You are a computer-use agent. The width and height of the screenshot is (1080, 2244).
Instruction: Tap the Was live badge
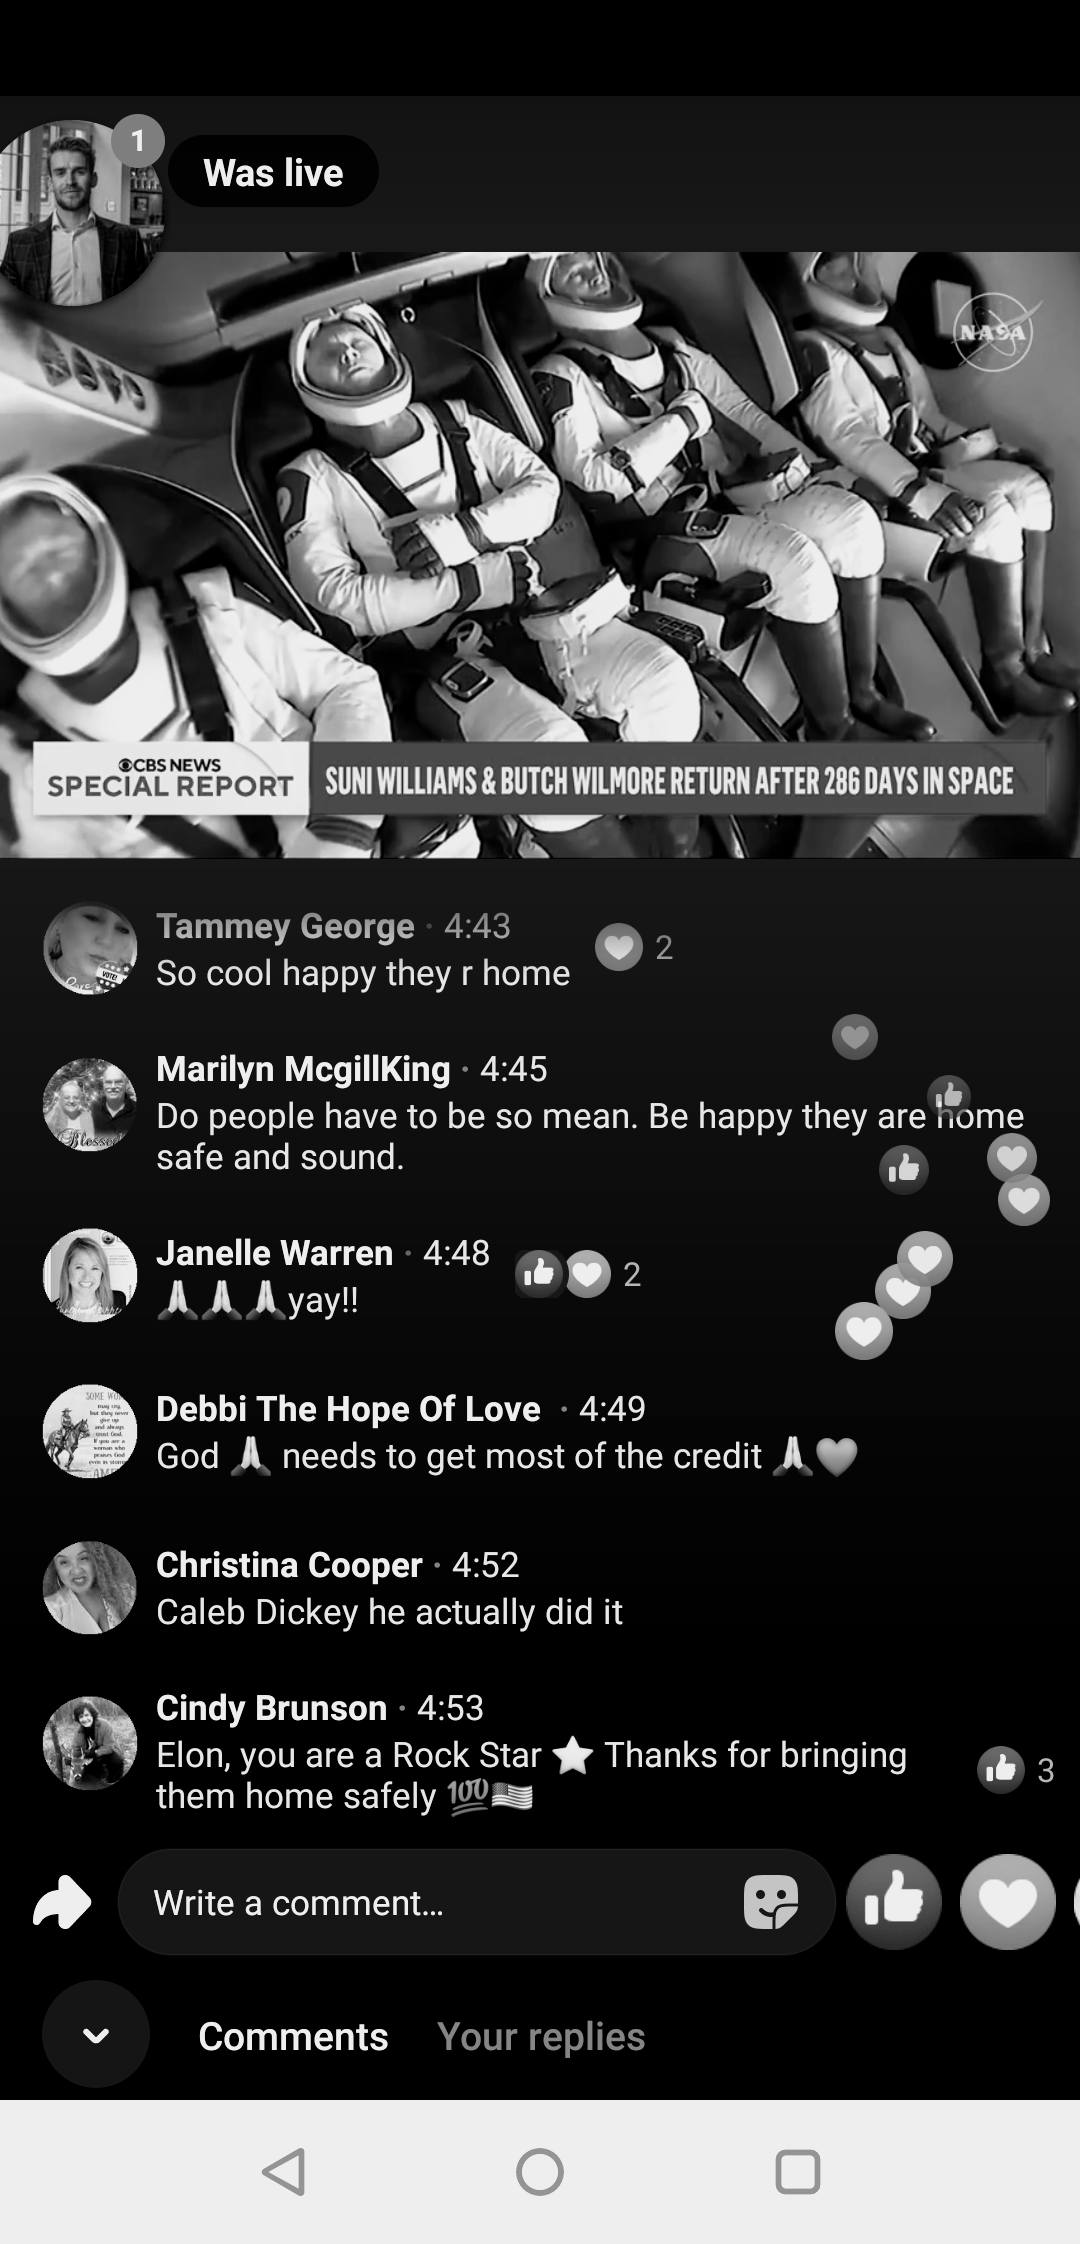coord(273,171)
